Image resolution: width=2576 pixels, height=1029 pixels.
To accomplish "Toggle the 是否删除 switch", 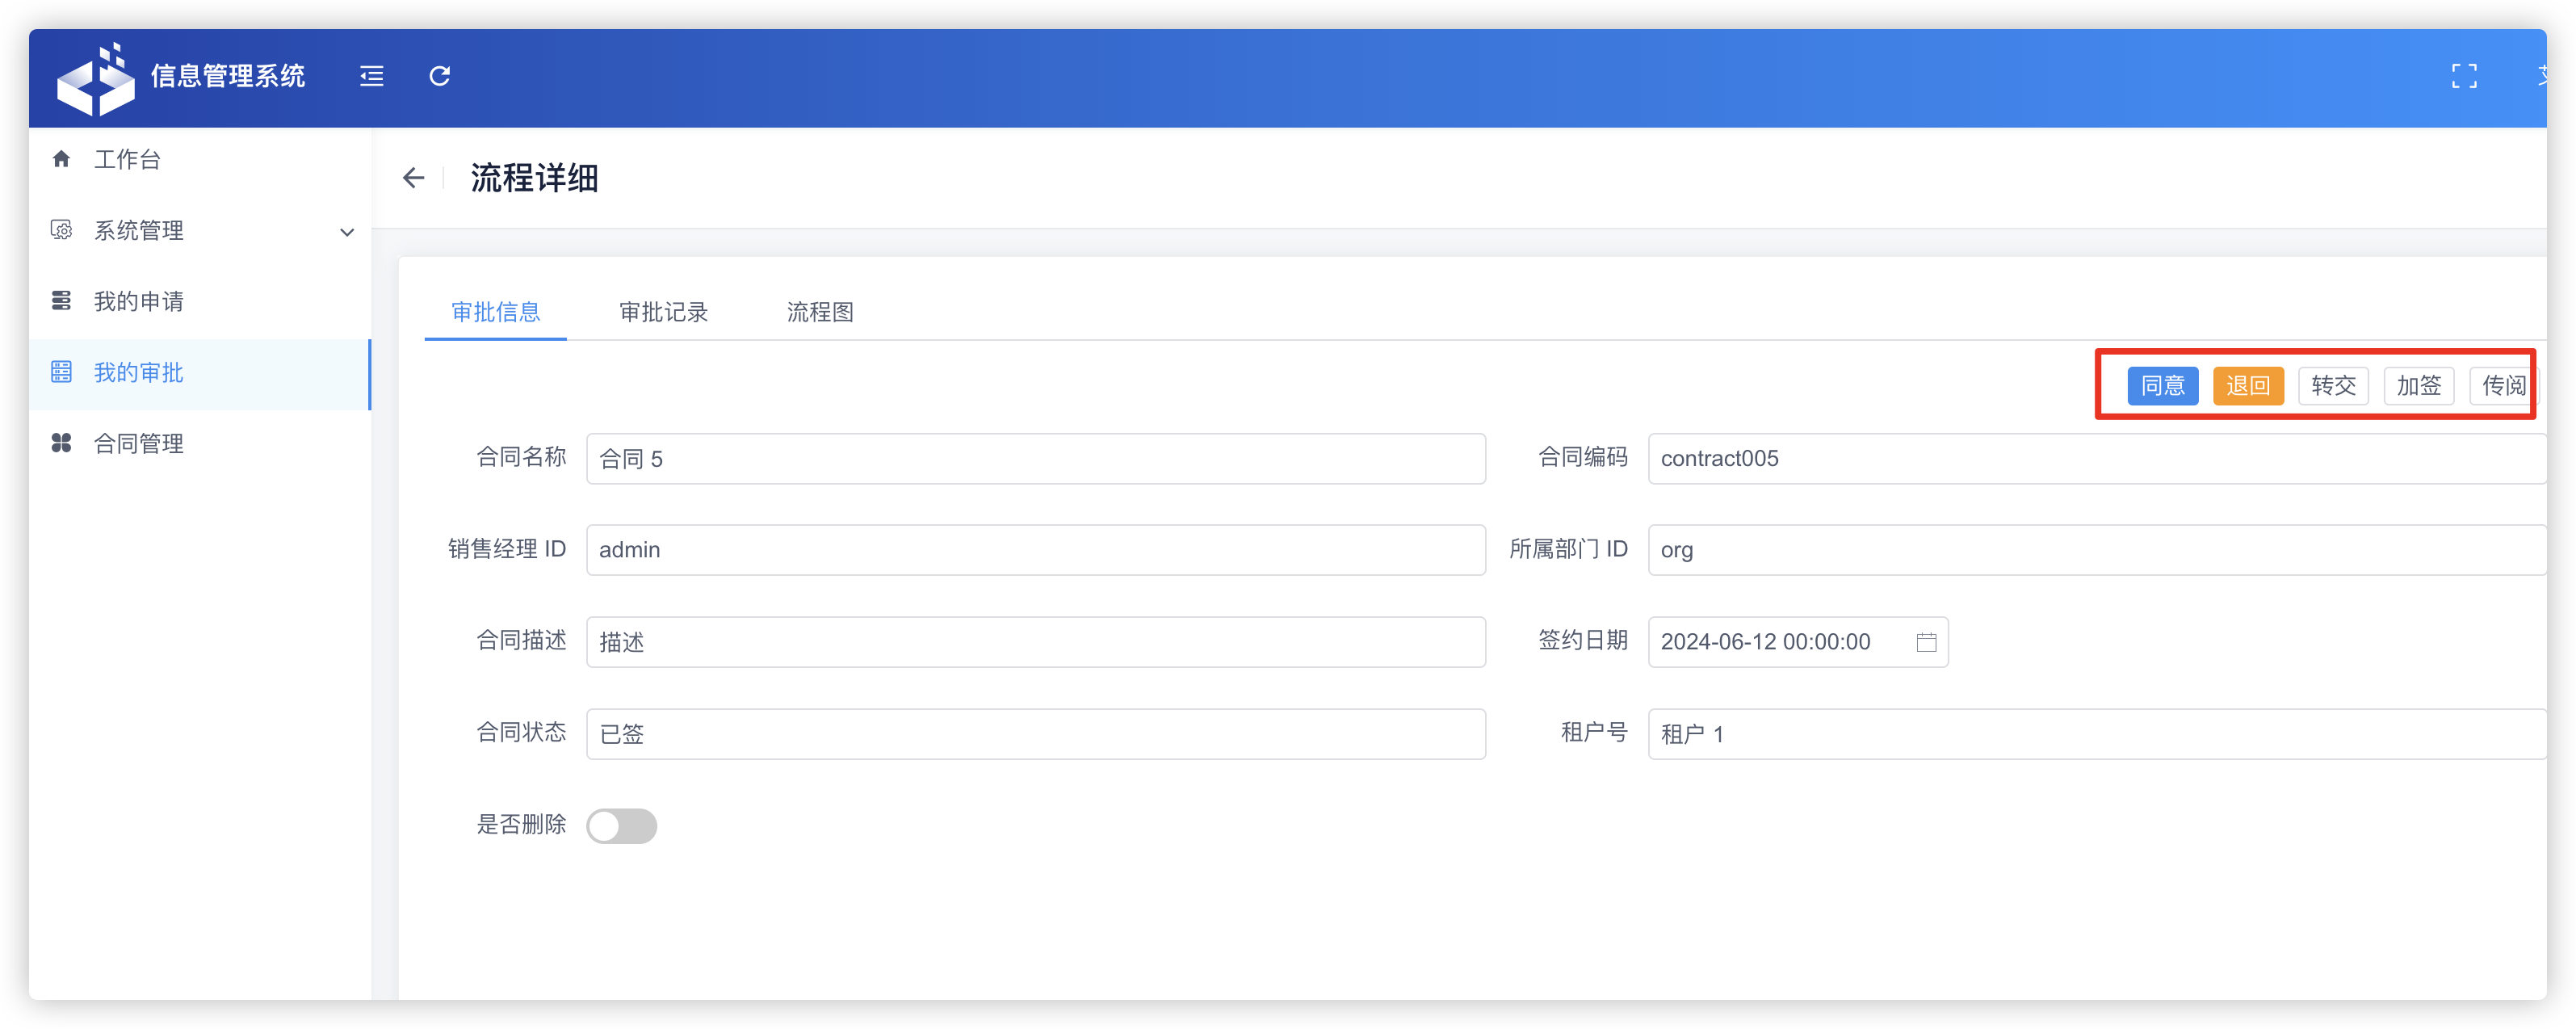I will pyautogui.click(x=621, y=826).
